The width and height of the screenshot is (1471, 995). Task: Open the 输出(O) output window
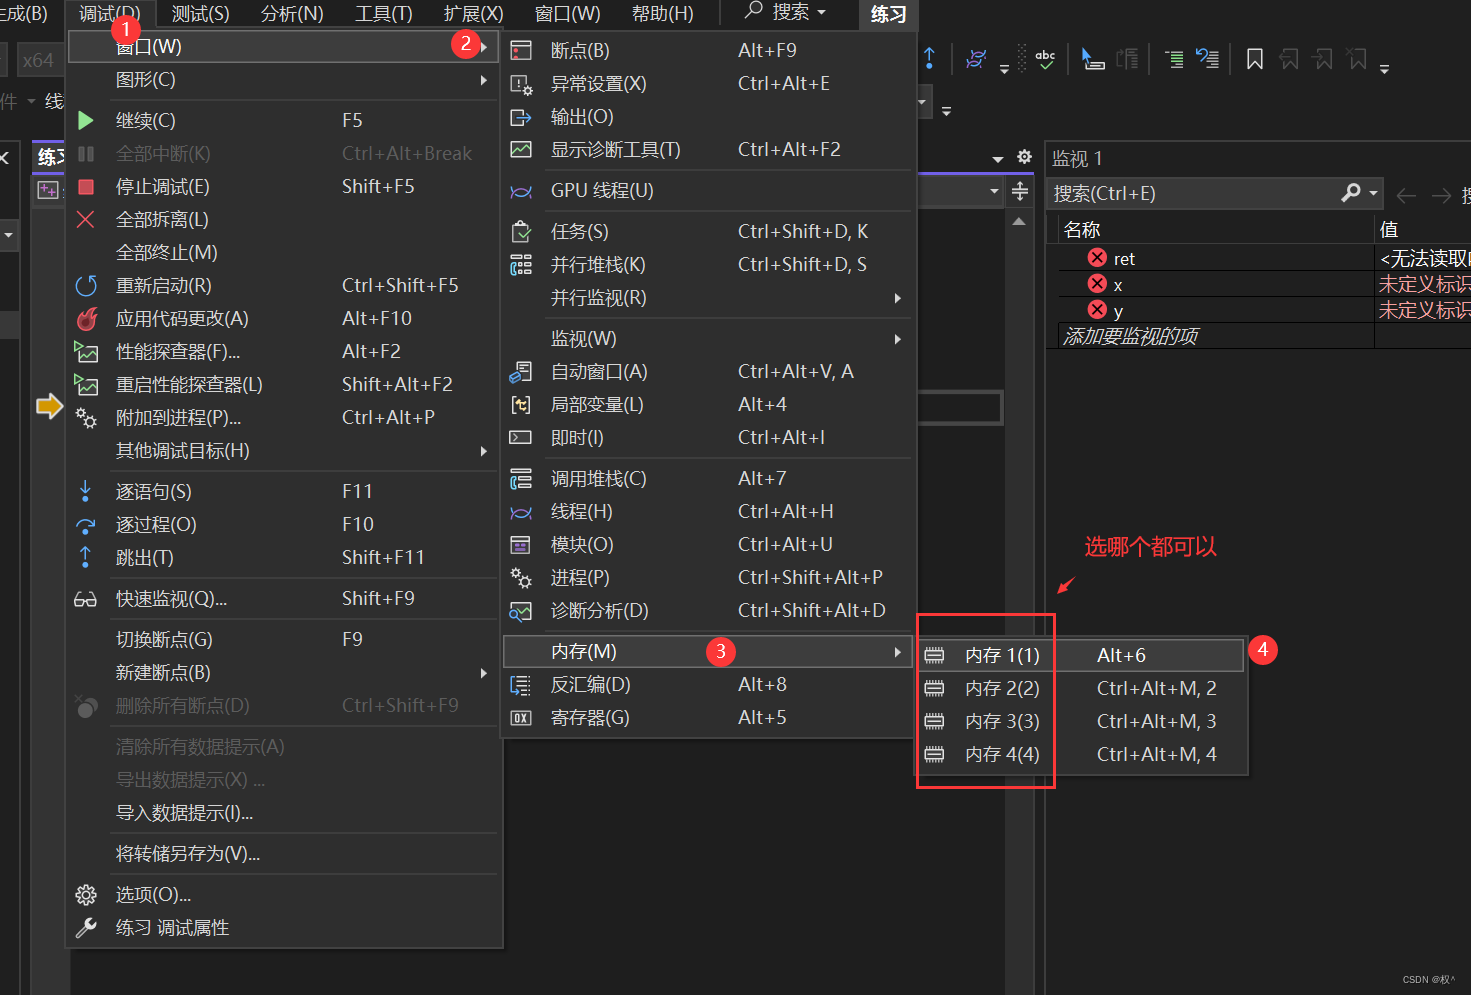tap(709, 116)
